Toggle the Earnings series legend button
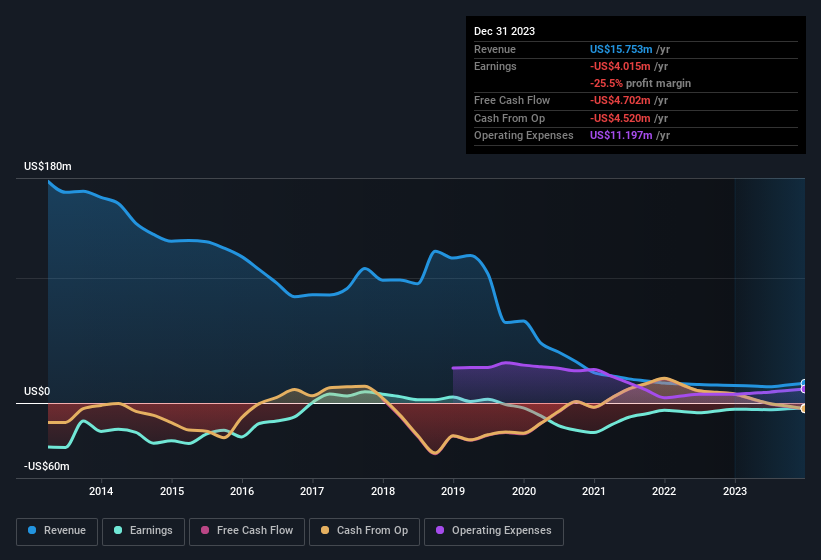 click(x=143, y=531)
